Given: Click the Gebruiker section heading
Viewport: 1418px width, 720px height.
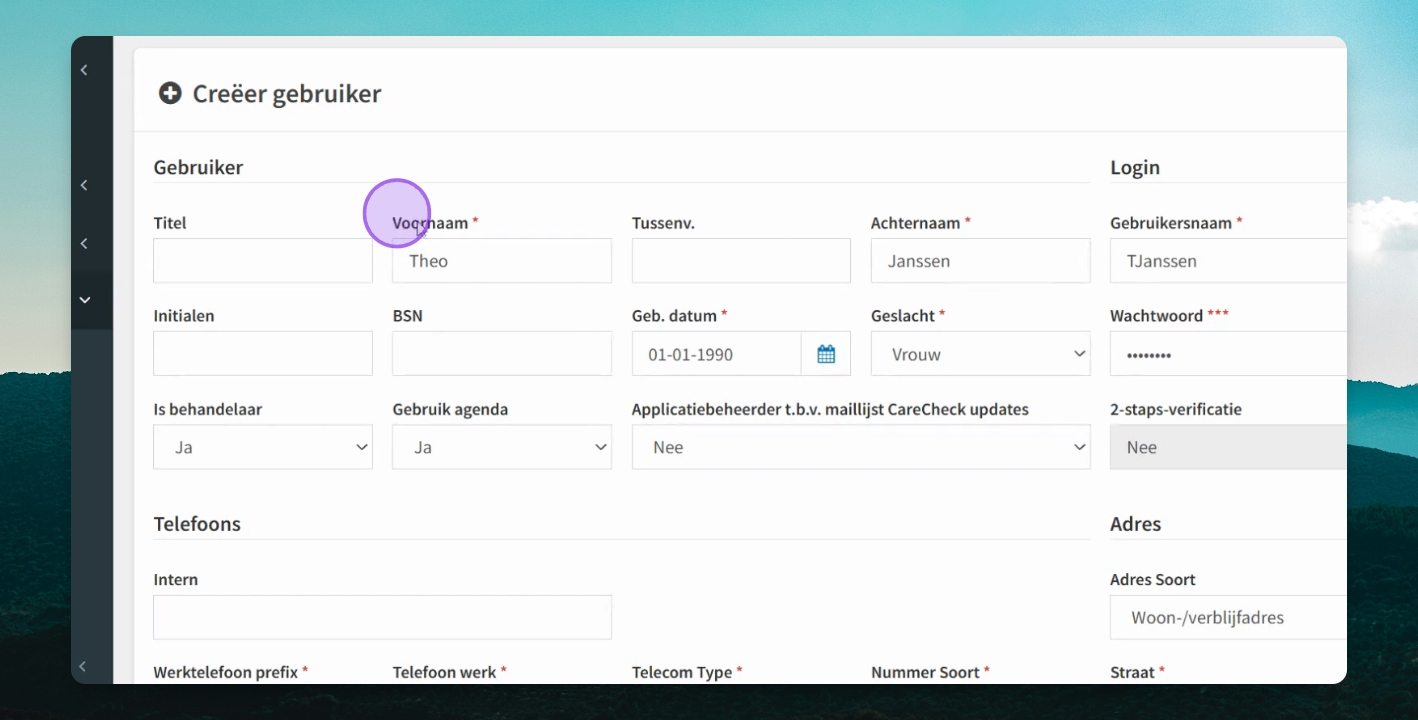Looking at the screenshot, I should coord(198,167).
